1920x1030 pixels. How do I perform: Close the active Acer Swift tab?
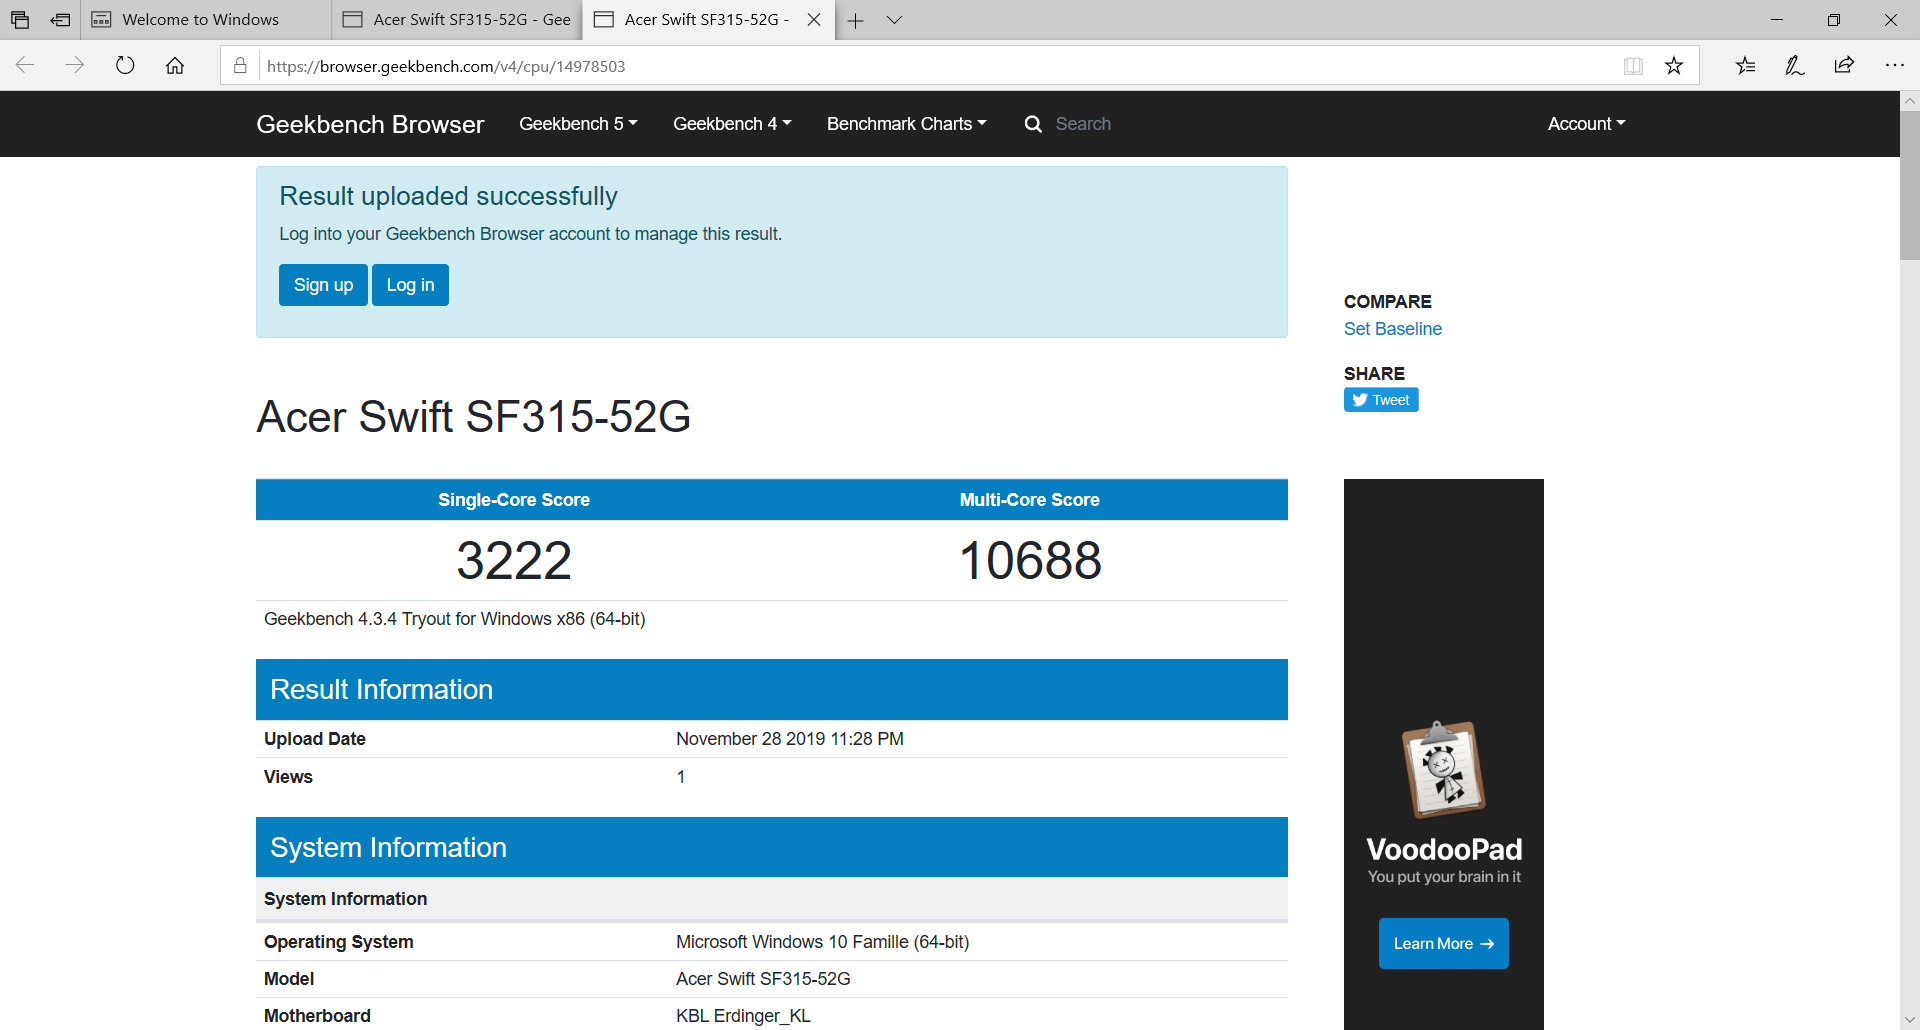(x=814, y=20)
